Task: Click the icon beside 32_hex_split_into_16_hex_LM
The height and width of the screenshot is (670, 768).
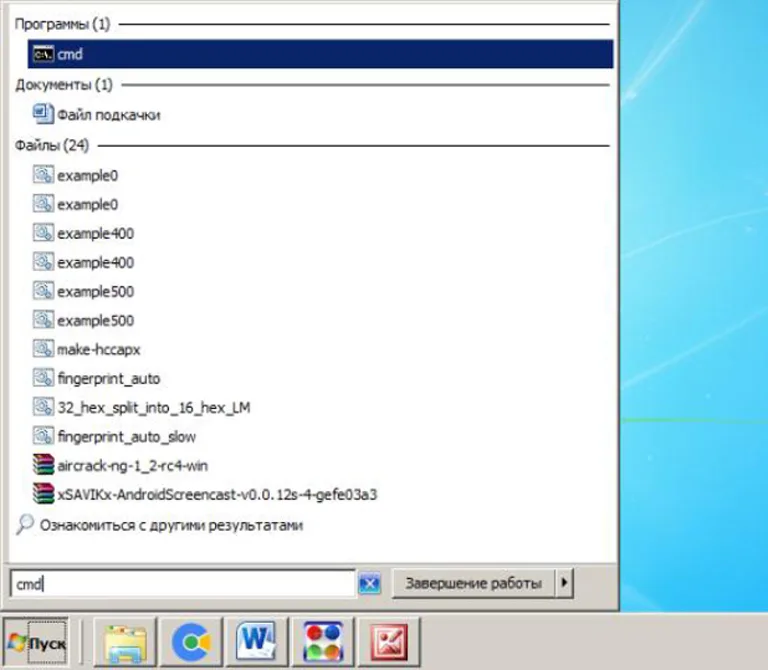Action: pyautogui.click(x=43, y=407)
